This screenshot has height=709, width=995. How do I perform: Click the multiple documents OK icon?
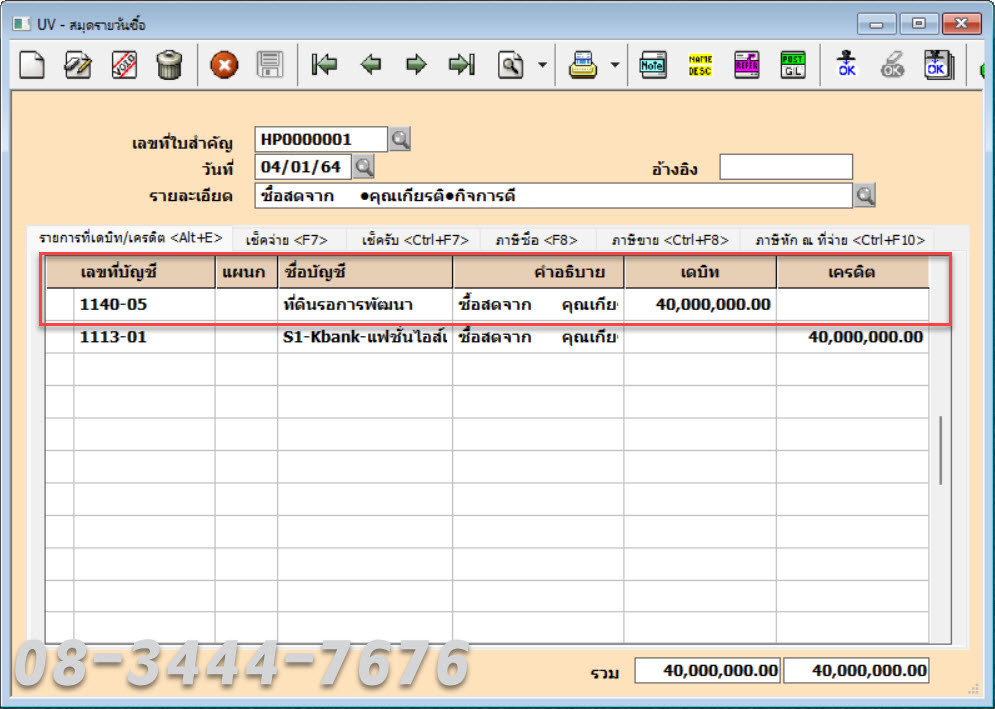click(x=939, y=65)
